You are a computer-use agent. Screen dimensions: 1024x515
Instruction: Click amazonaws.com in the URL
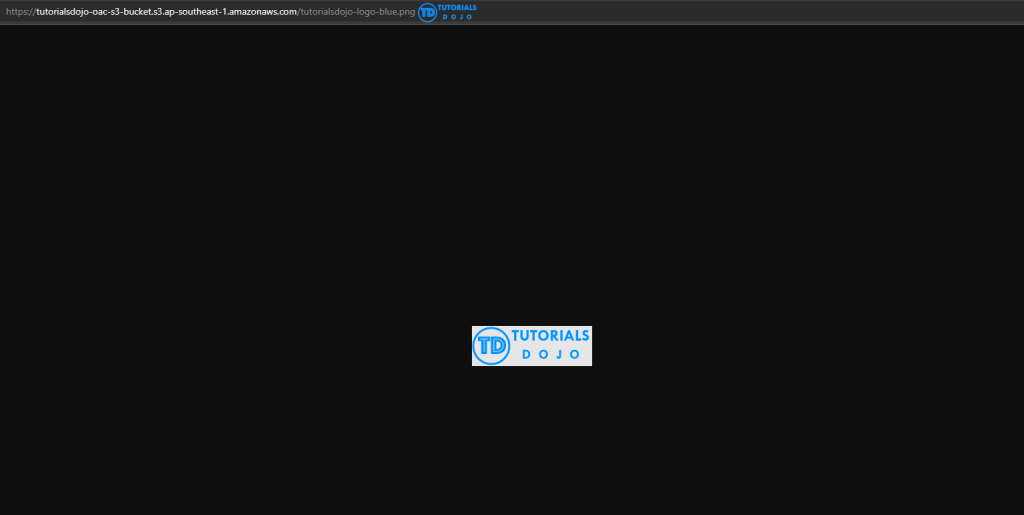[x=262, y=12]
